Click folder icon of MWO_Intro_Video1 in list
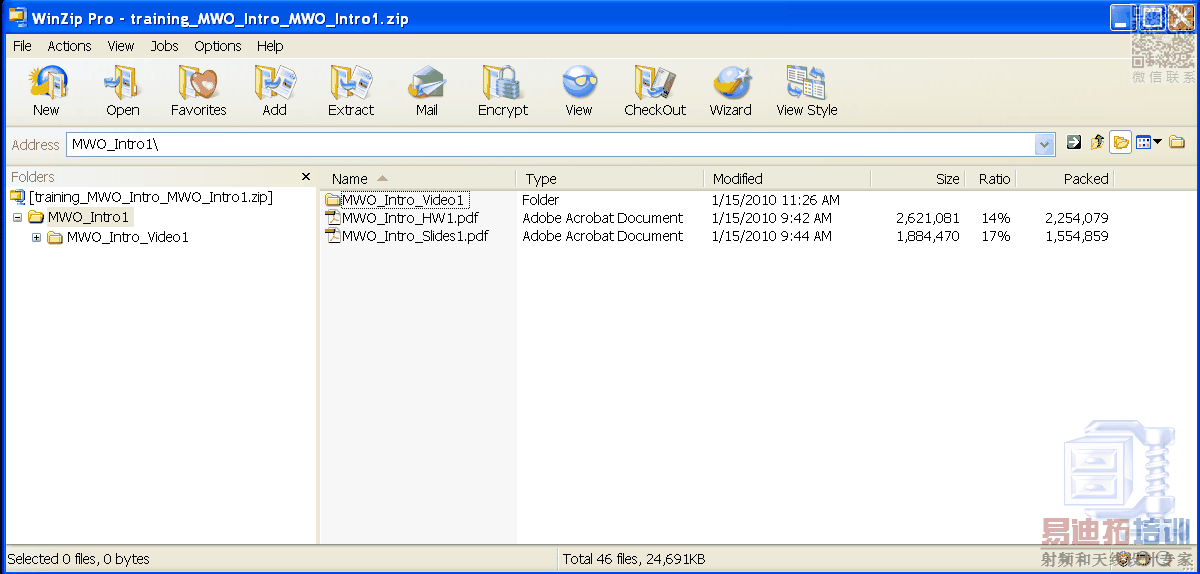 [333, 200]
